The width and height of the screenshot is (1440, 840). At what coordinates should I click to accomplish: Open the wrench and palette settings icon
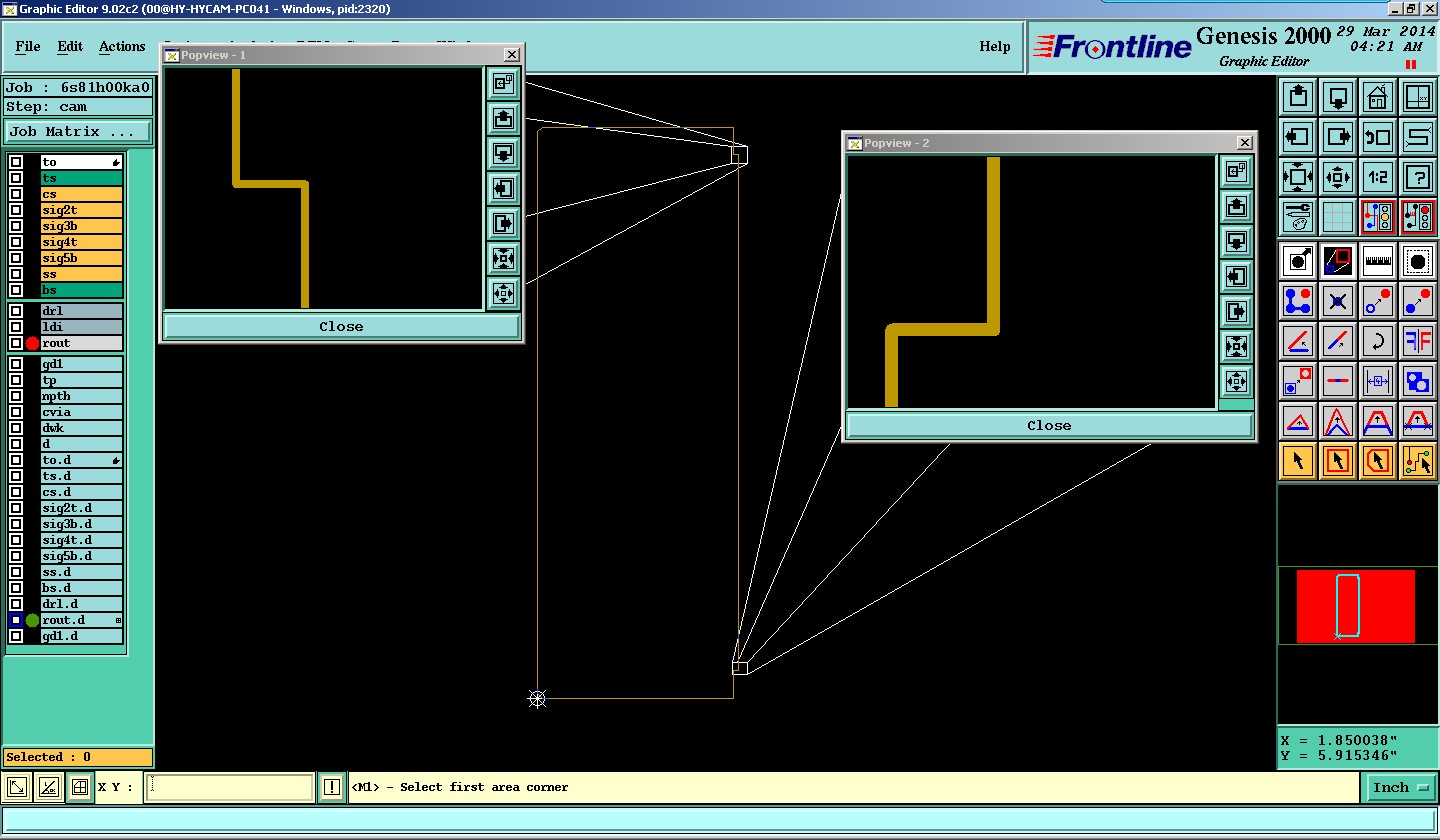[x=1298, y=217]
